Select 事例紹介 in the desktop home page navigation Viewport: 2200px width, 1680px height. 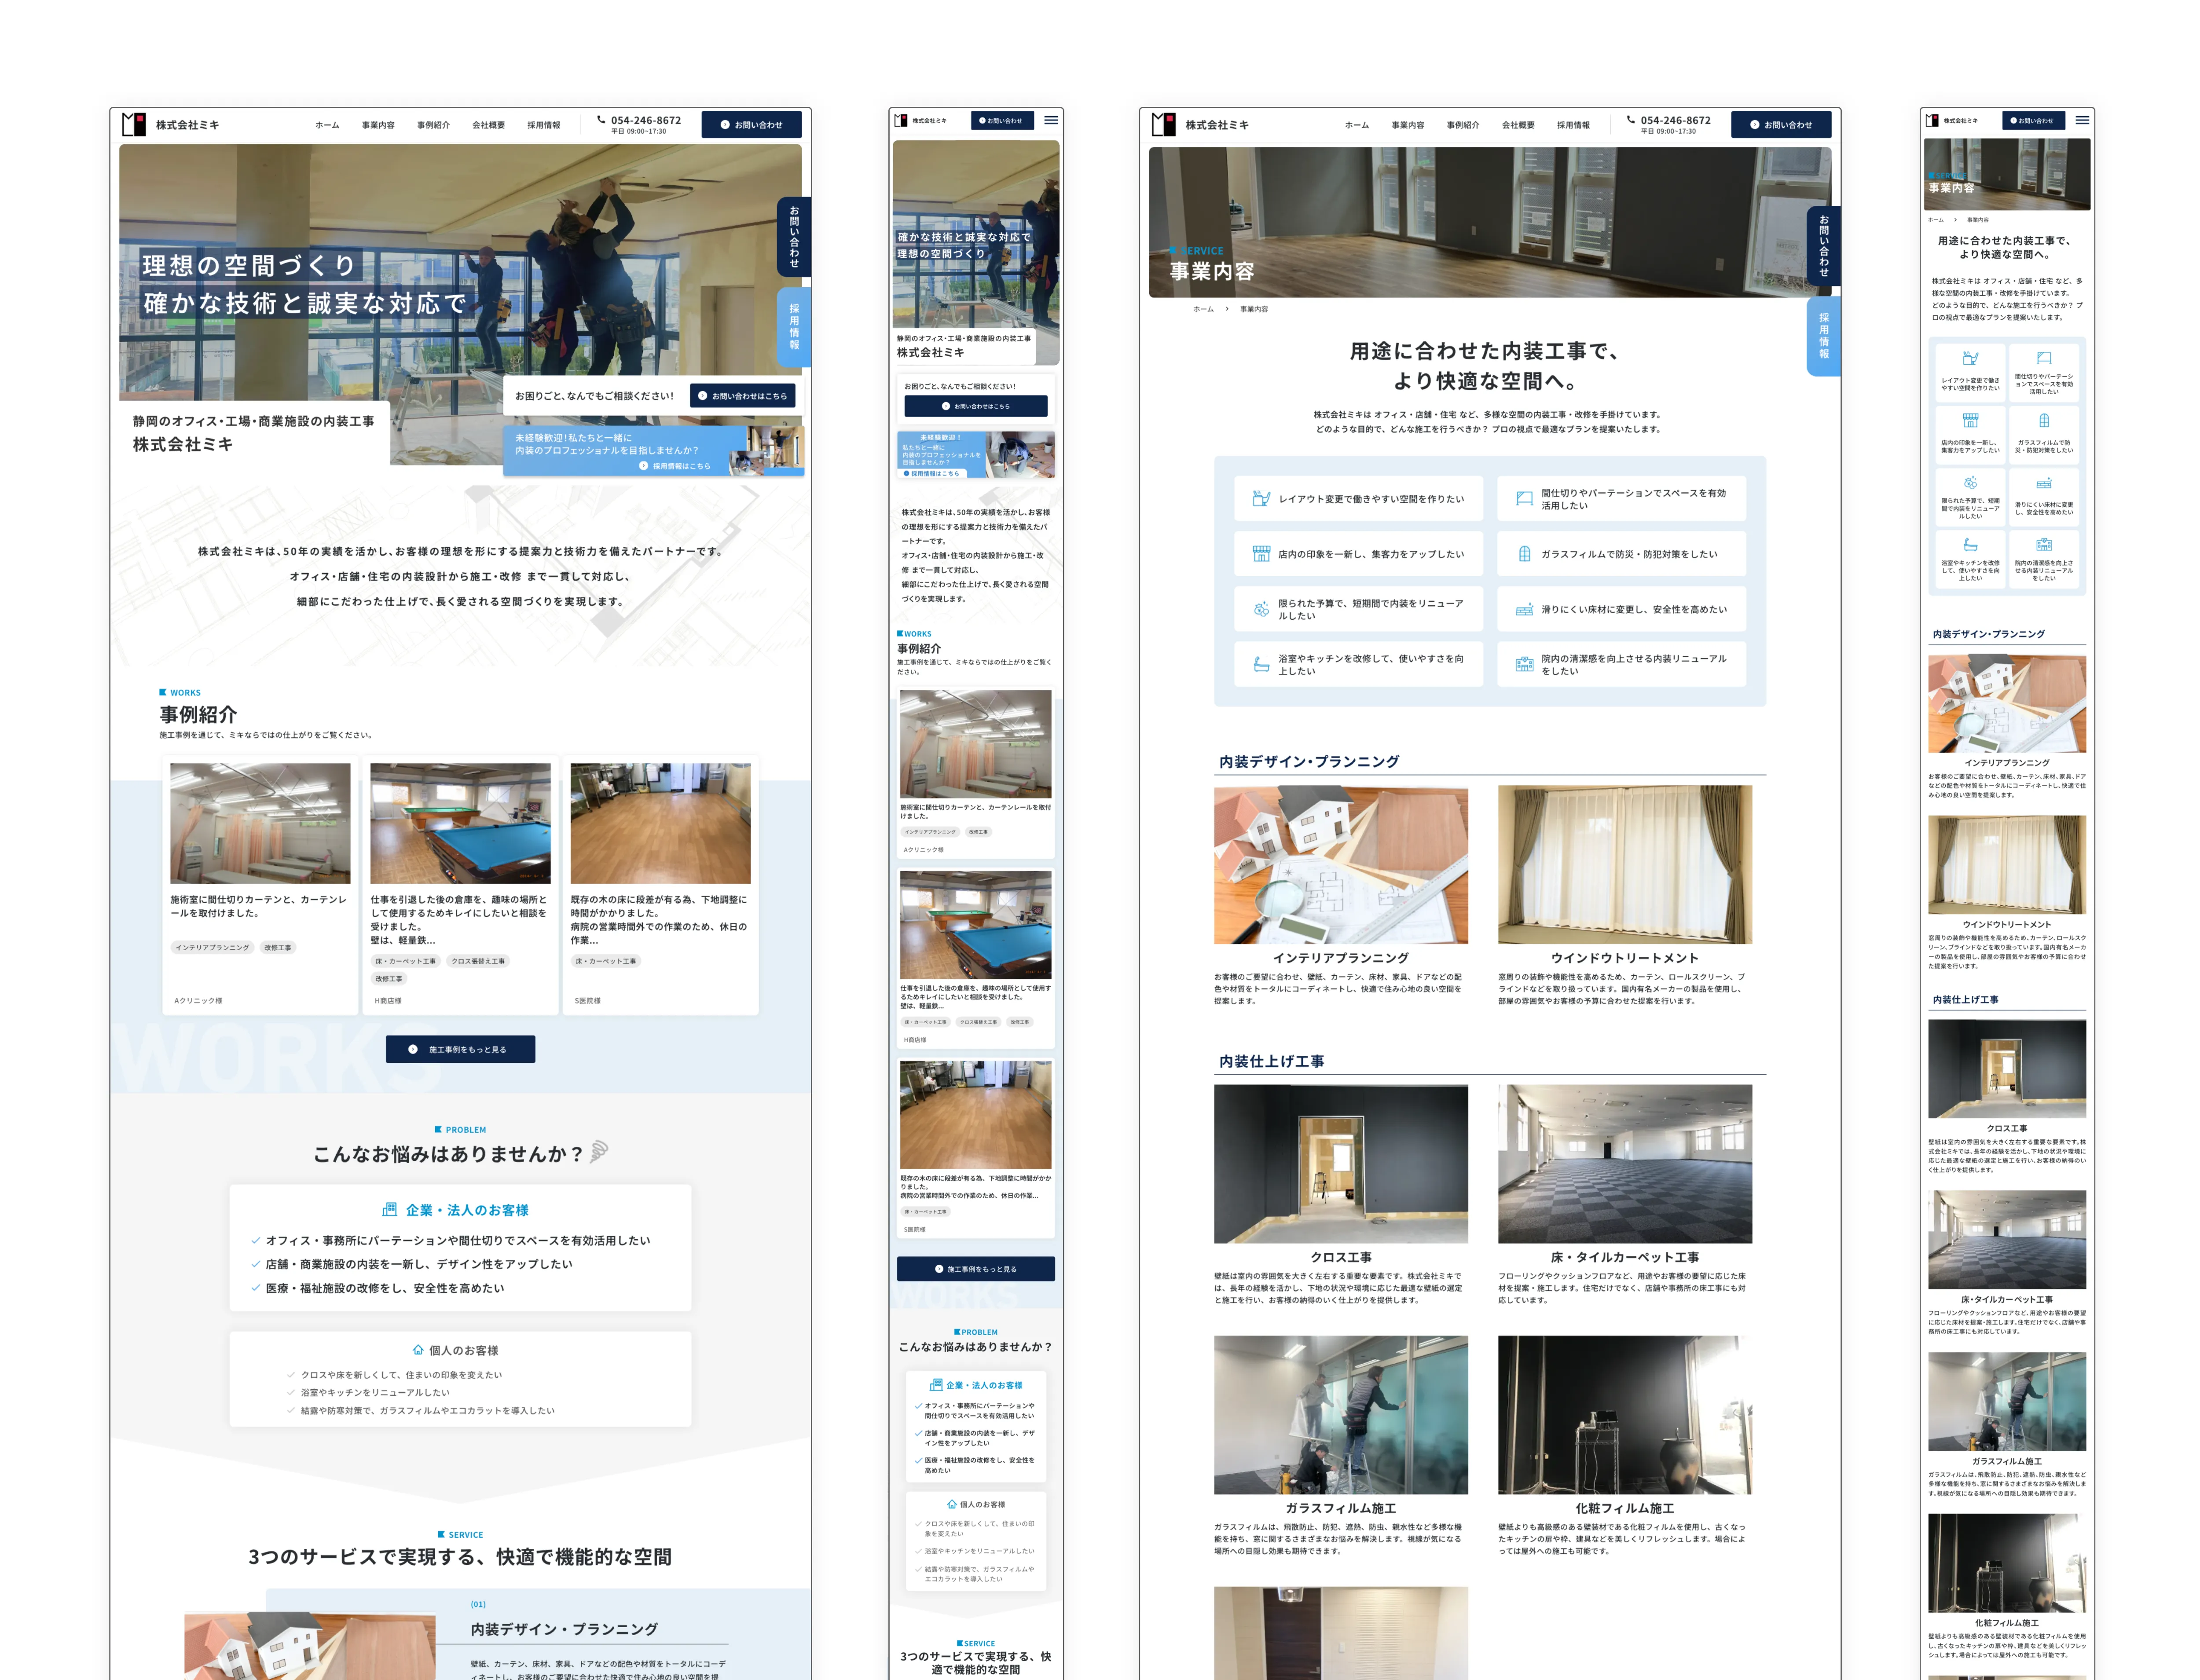[433, 125]
